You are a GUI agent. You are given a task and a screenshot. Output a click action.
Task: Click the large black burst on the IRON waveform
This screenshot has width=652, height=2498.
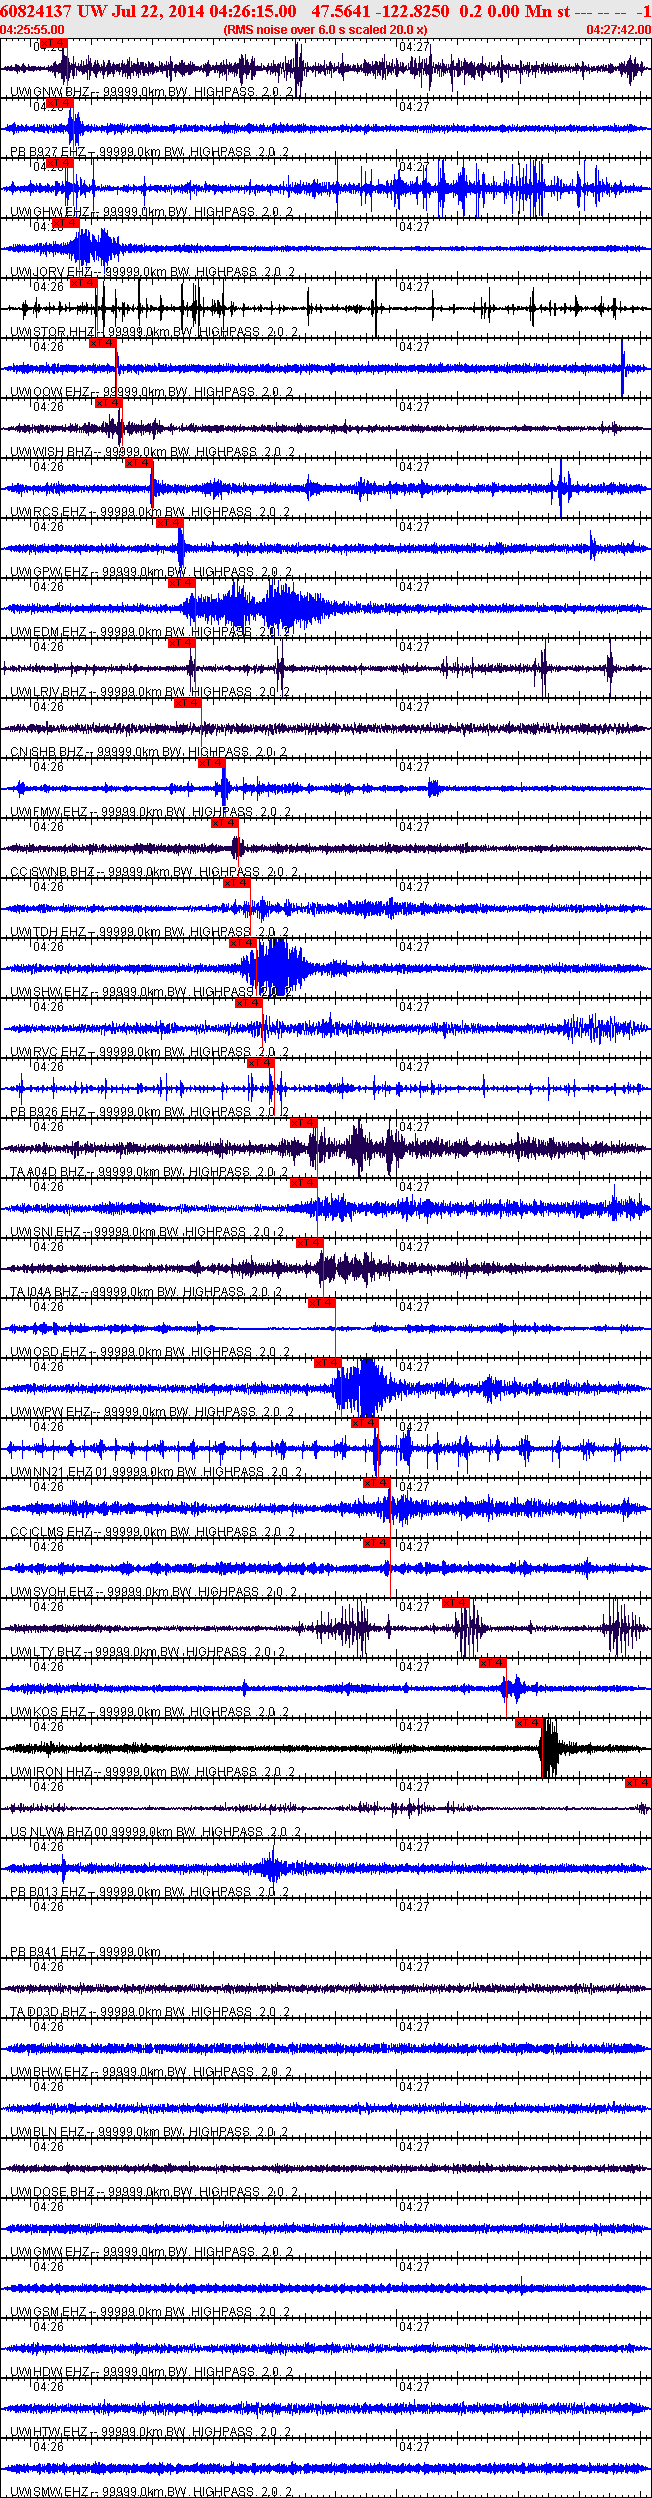550,1748
